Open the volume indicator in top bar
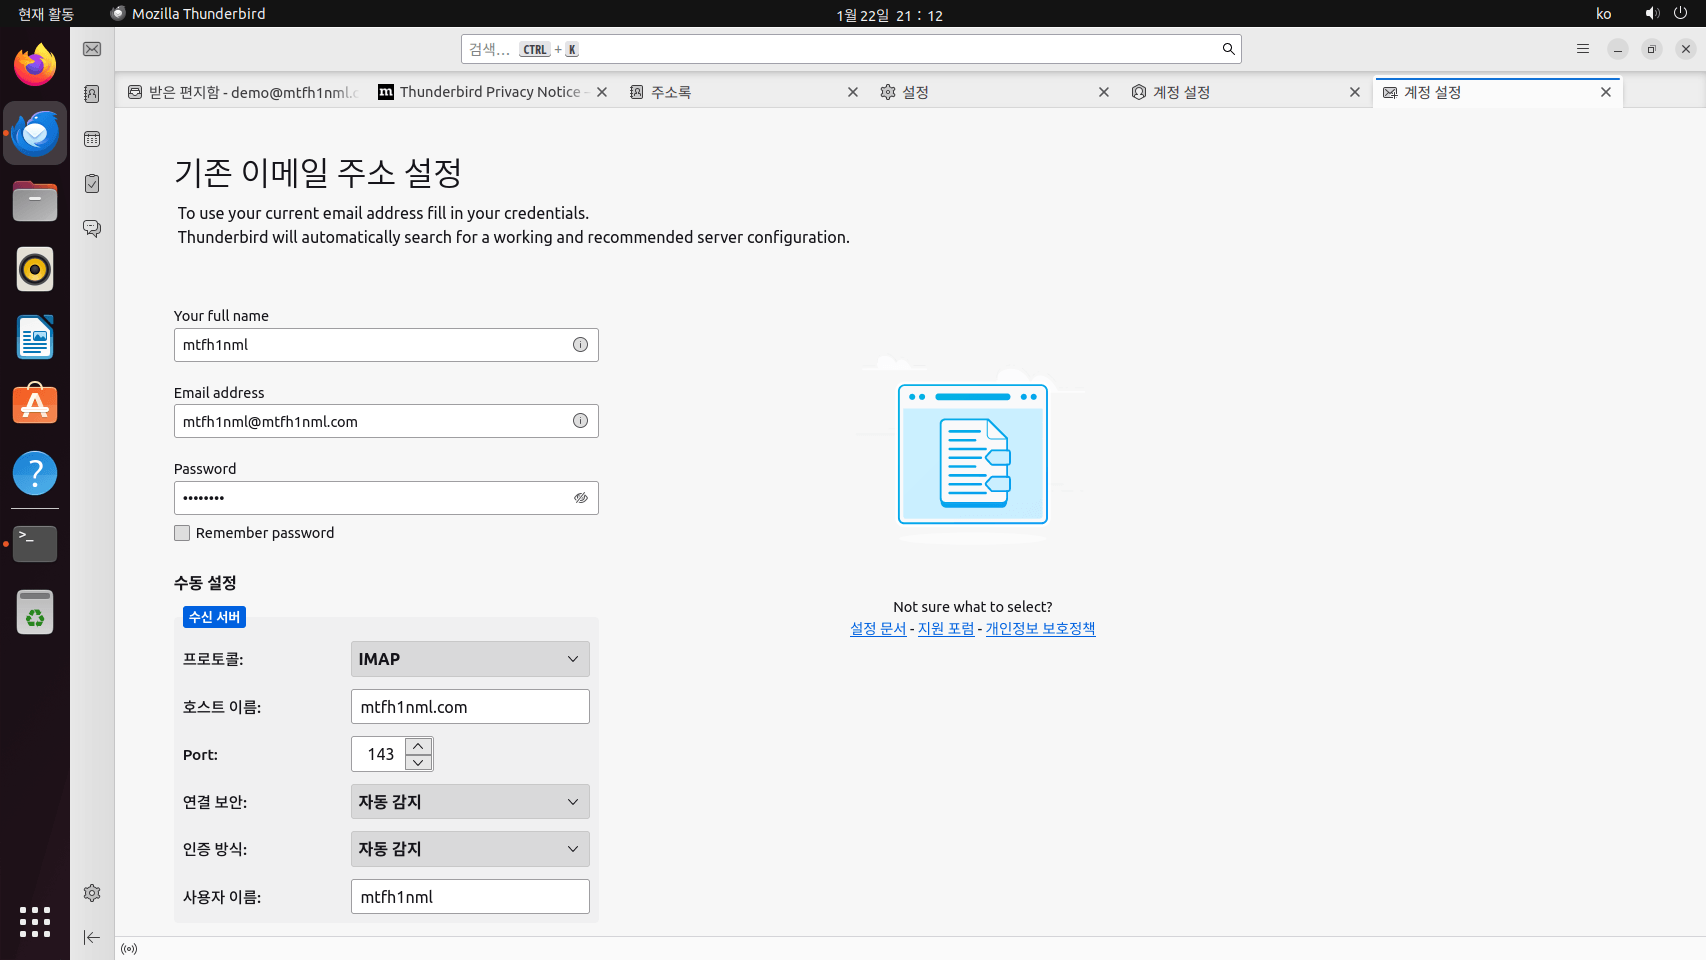Image resolution: width=1706 pixels, height=960 pixels. (1652, 14)
